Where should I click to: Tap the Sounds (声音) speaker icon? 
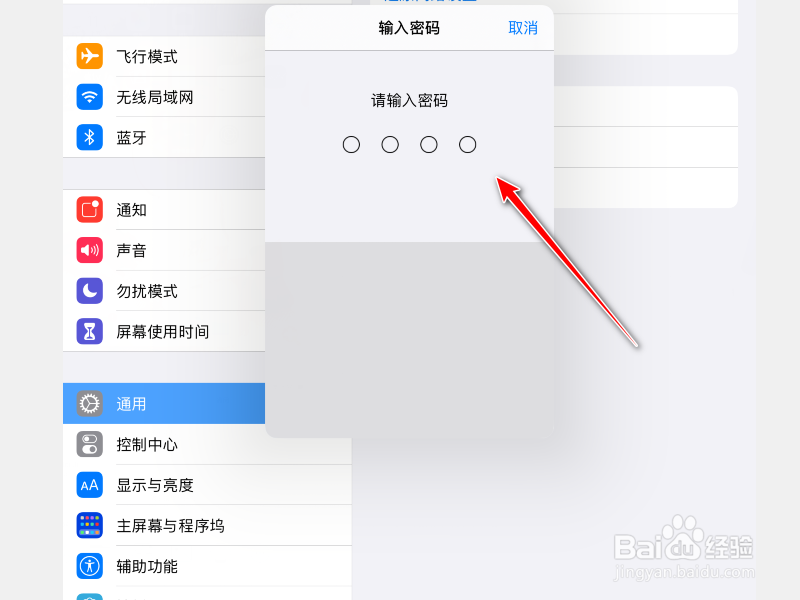tap(89, 250)
